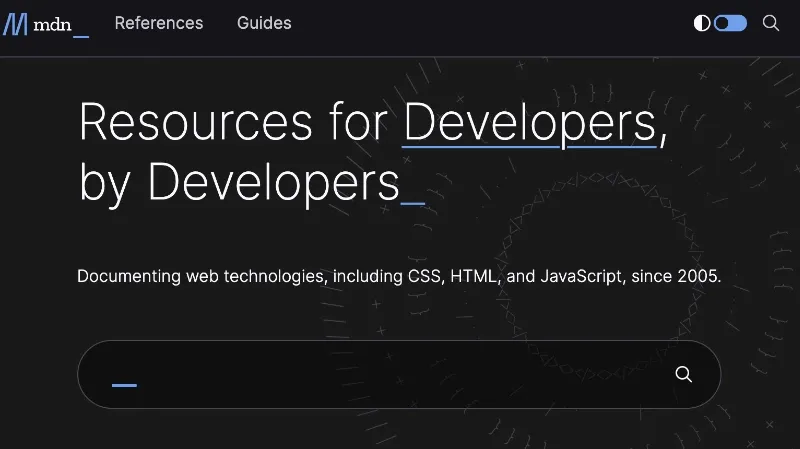This screenshot has width=800, height=449.
Task: Click the blue underscore after 'by Developers'
Action: pos(412,201)
